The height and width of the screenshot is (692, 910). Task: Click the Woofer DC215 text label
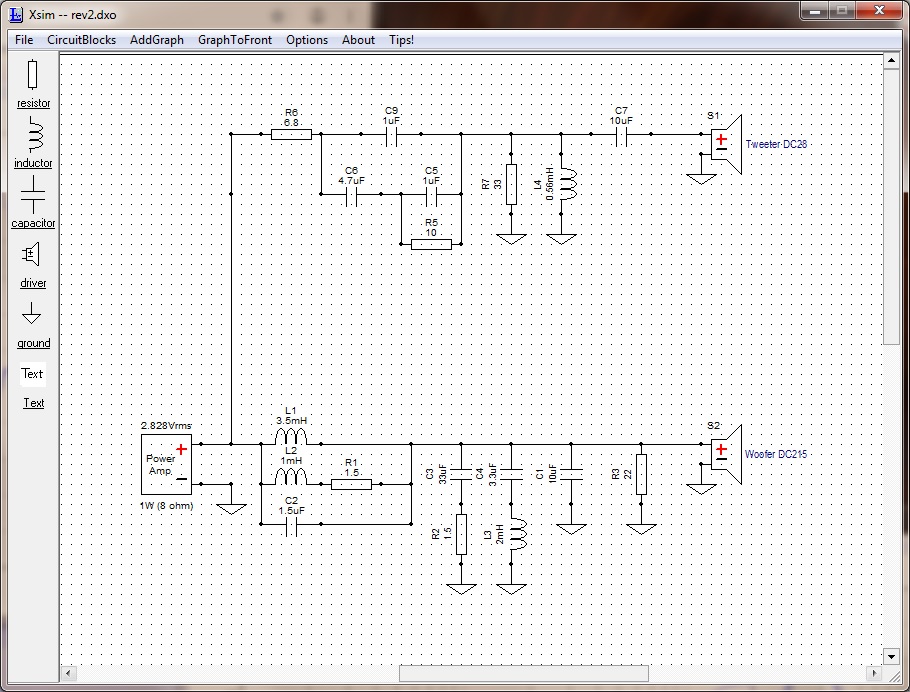[775, 454]
